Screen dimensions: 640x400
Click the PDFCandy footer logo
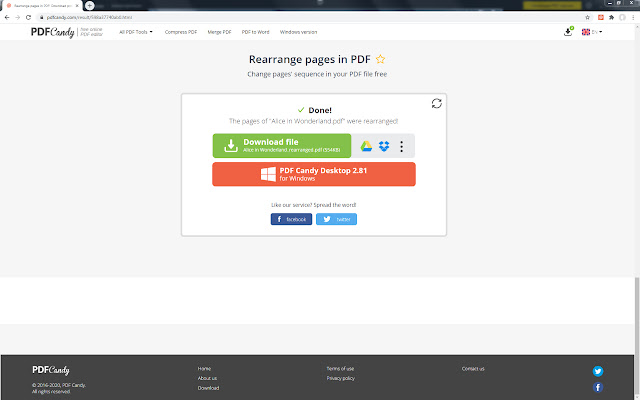coord(51,370)
